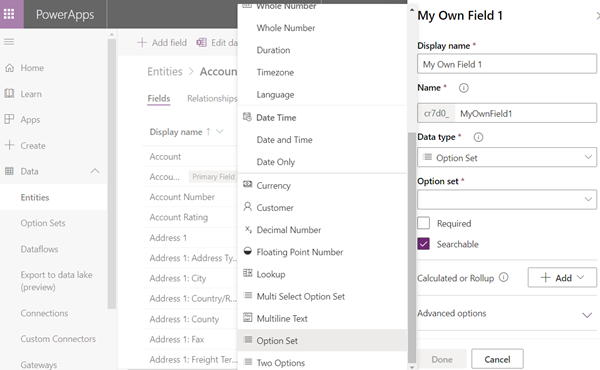The height and width of the screenshot is (370, 600).
Task: Select Duration from the type list
Action: 273,50
